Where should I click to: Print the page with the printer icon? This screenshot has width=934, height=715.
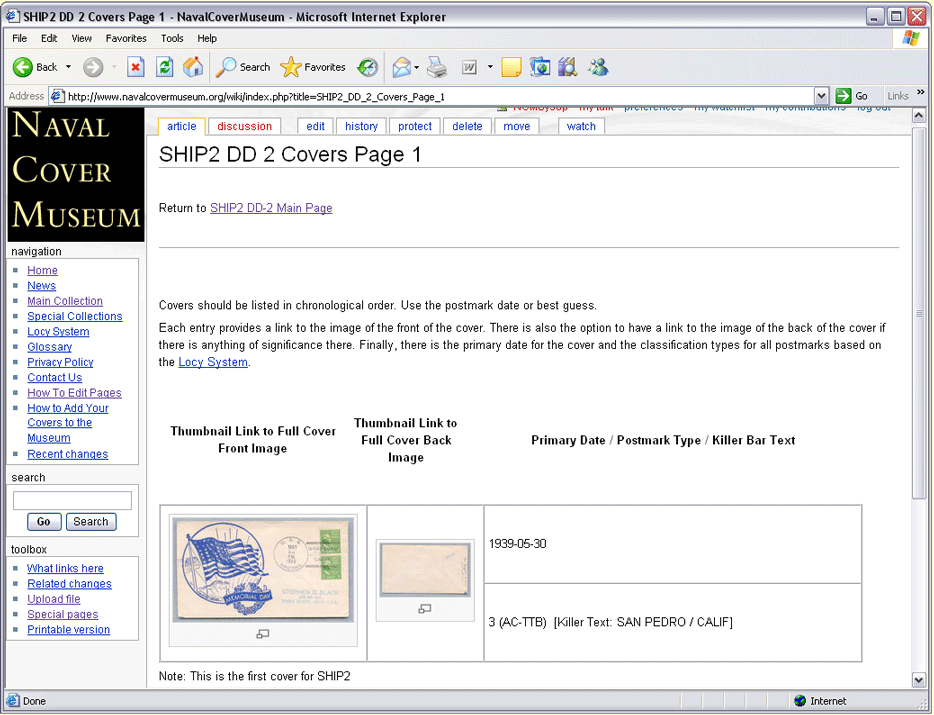[437, 67]
